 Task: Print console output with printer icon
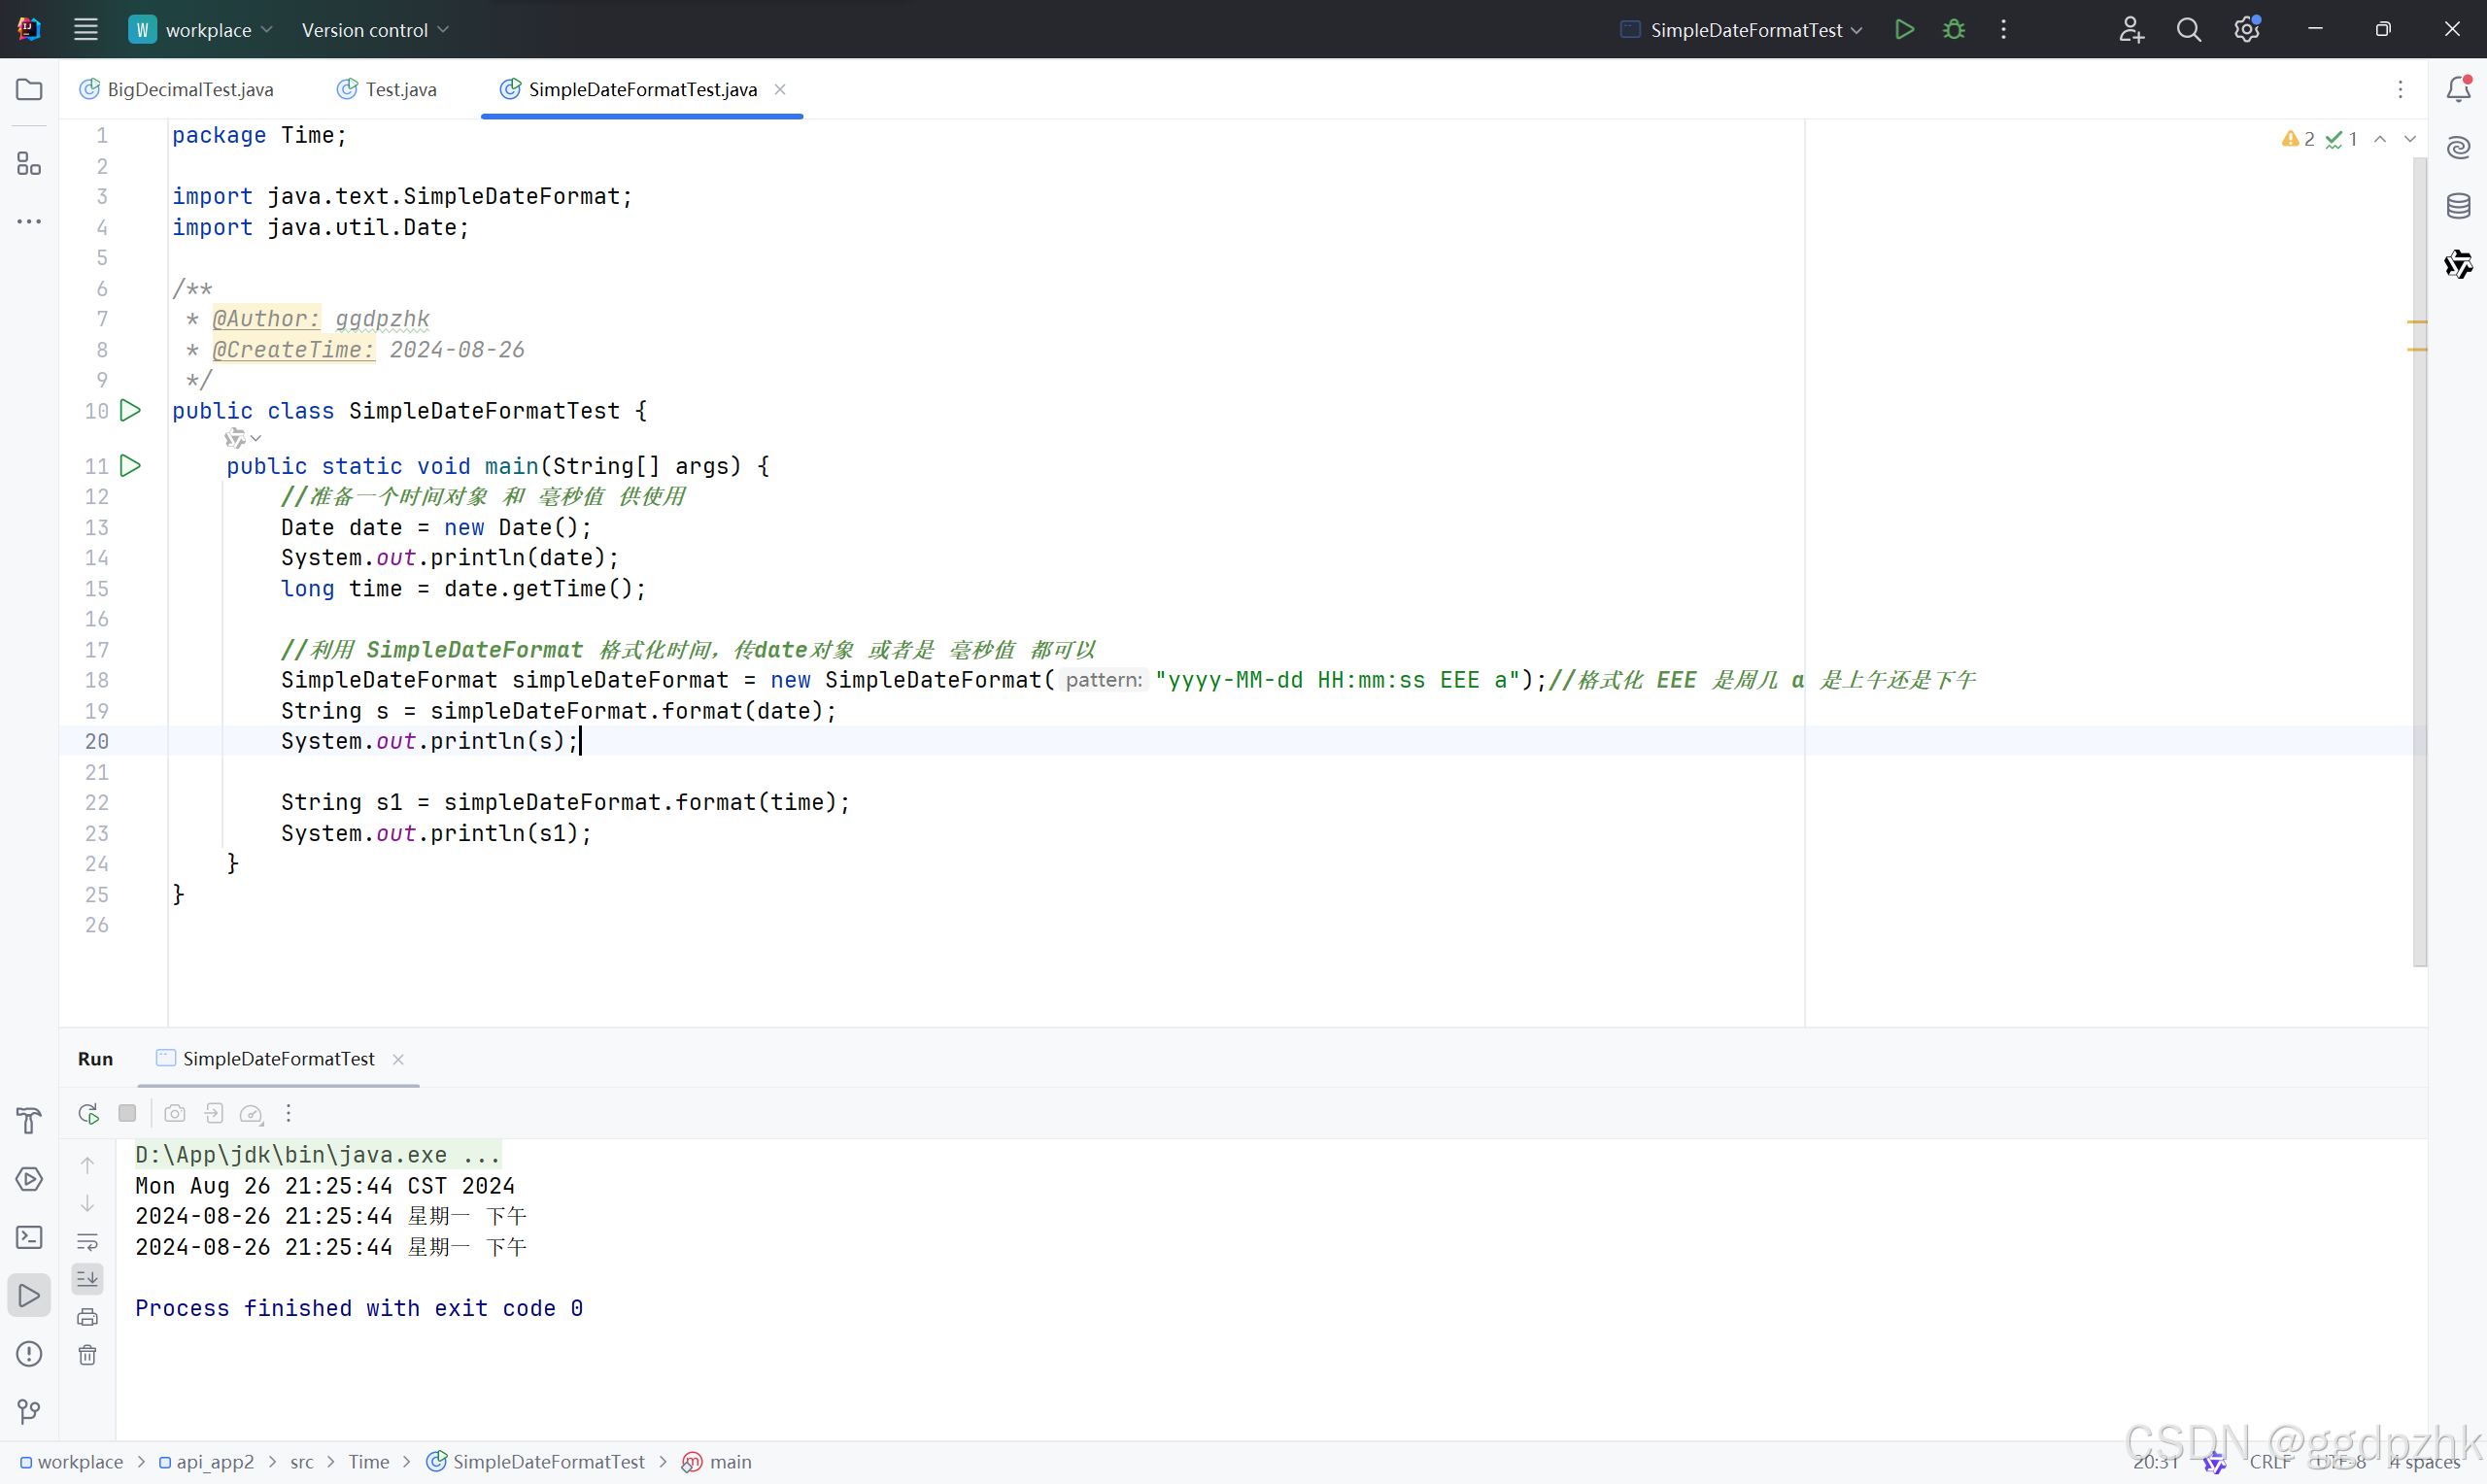click(88, 1317)
